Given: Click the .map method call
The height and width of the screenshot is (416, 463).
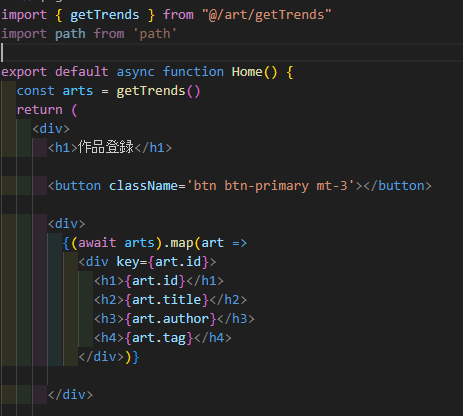Looking at the screenshot, I should [x=177, y=243].
